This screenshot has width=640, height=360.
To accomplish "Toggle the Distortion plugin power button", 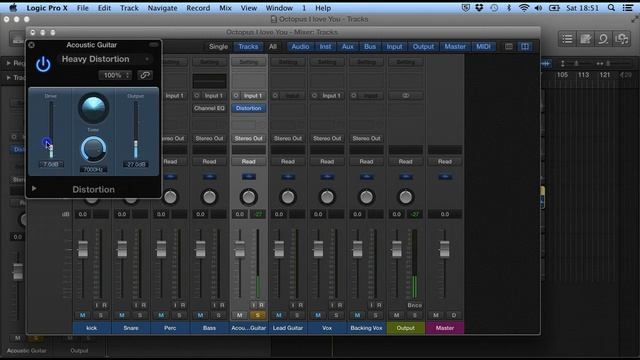I will click(x=43, y=64).
